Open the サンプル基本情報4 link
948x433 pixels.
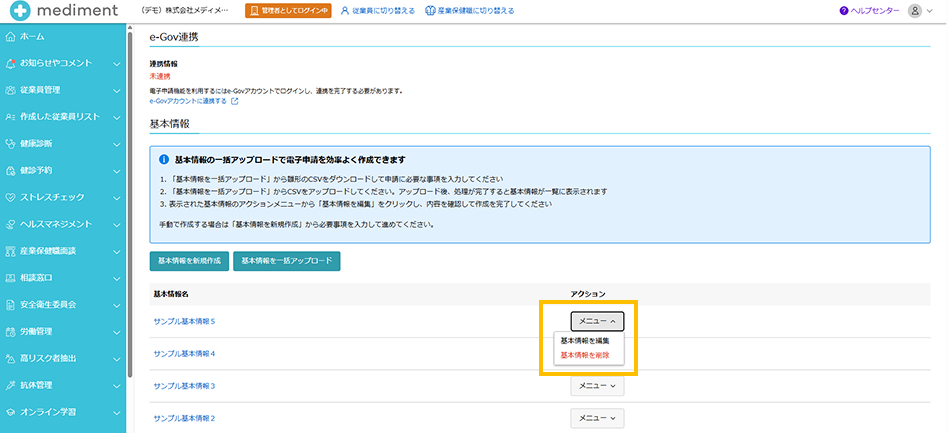(184, 353)
